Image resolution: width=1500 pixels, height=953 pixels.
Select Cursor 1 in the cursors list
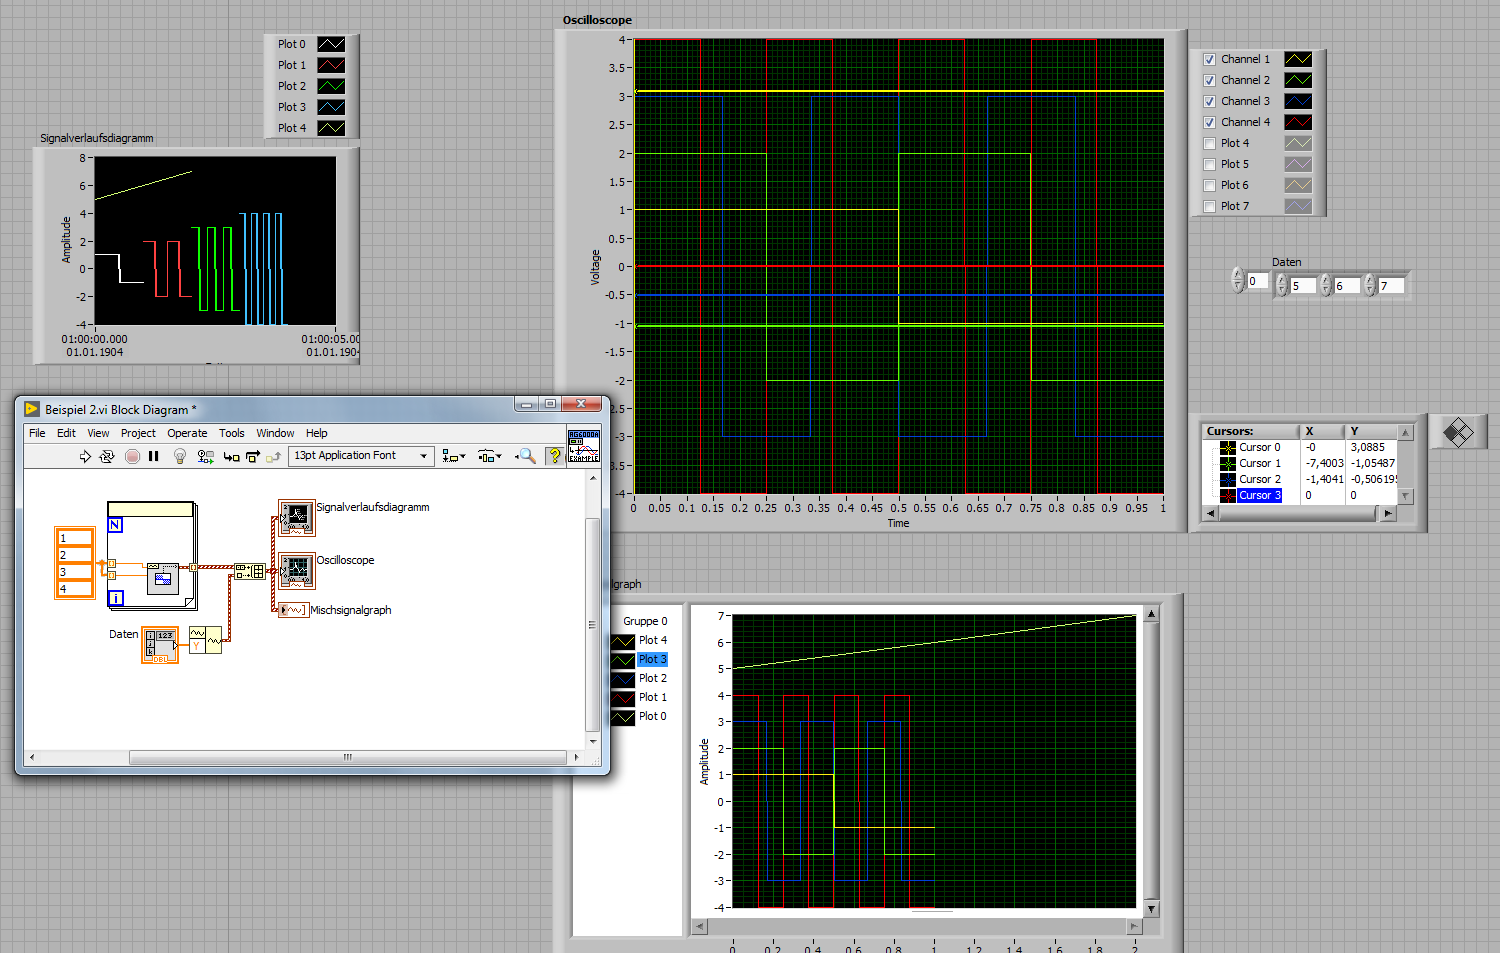(1259, 463)
